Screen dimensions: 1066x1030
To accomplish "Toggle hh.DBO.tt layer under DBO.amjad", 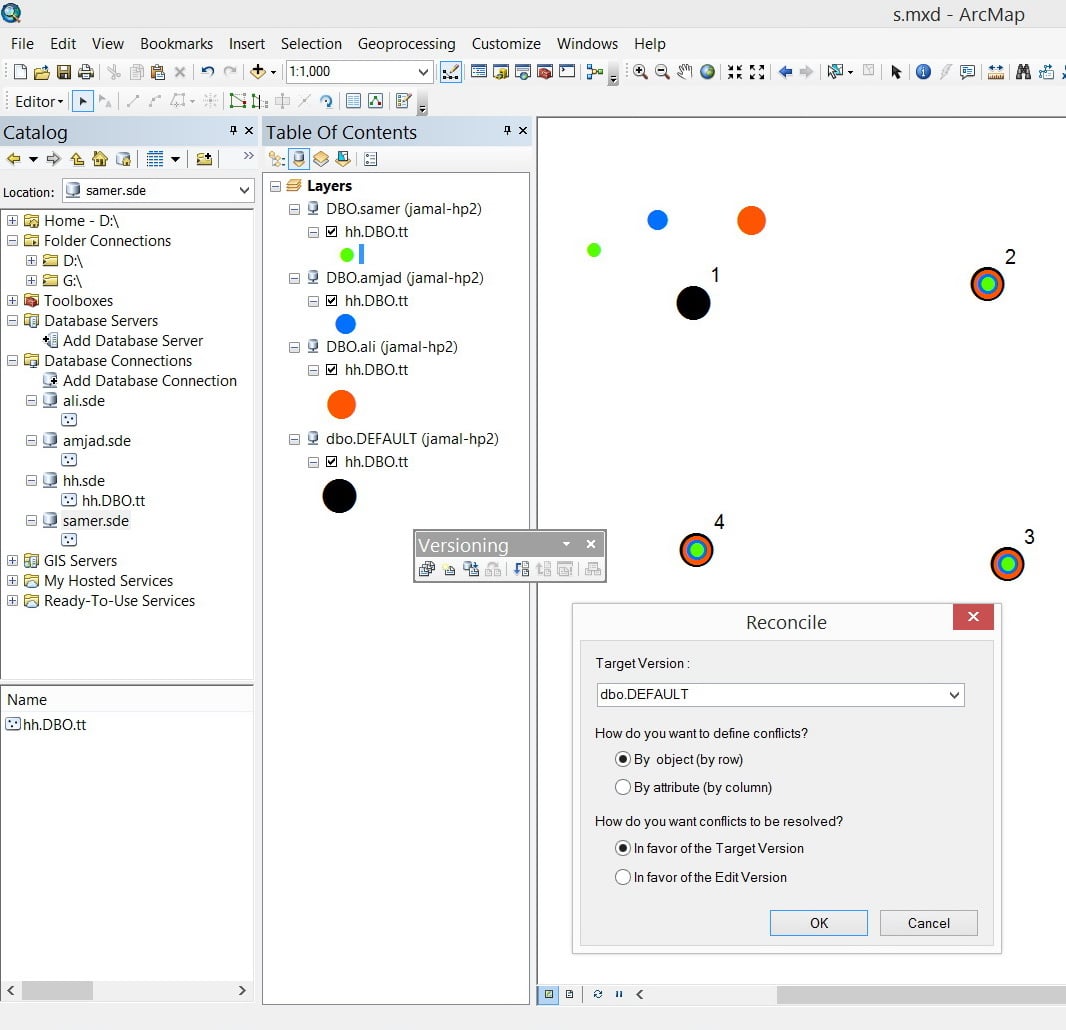I will point(332,301).
